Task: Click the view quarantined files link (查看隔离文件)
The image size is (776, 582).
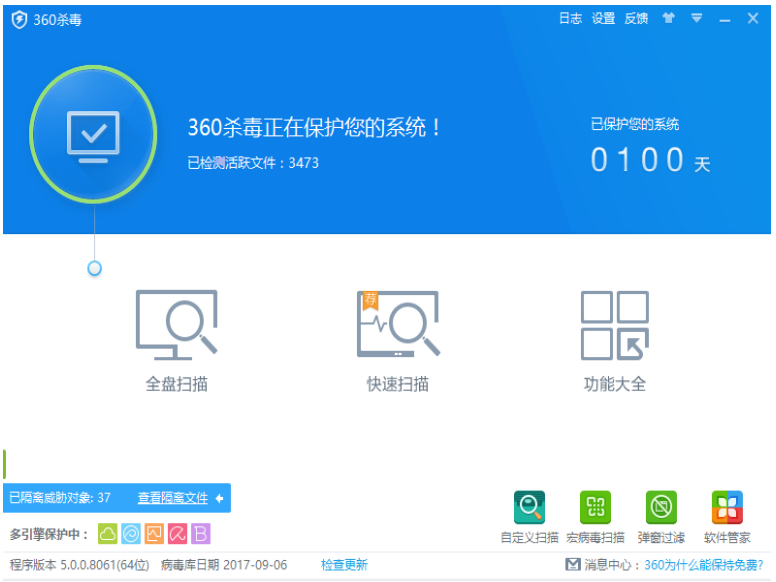Action: click(172, 498)
